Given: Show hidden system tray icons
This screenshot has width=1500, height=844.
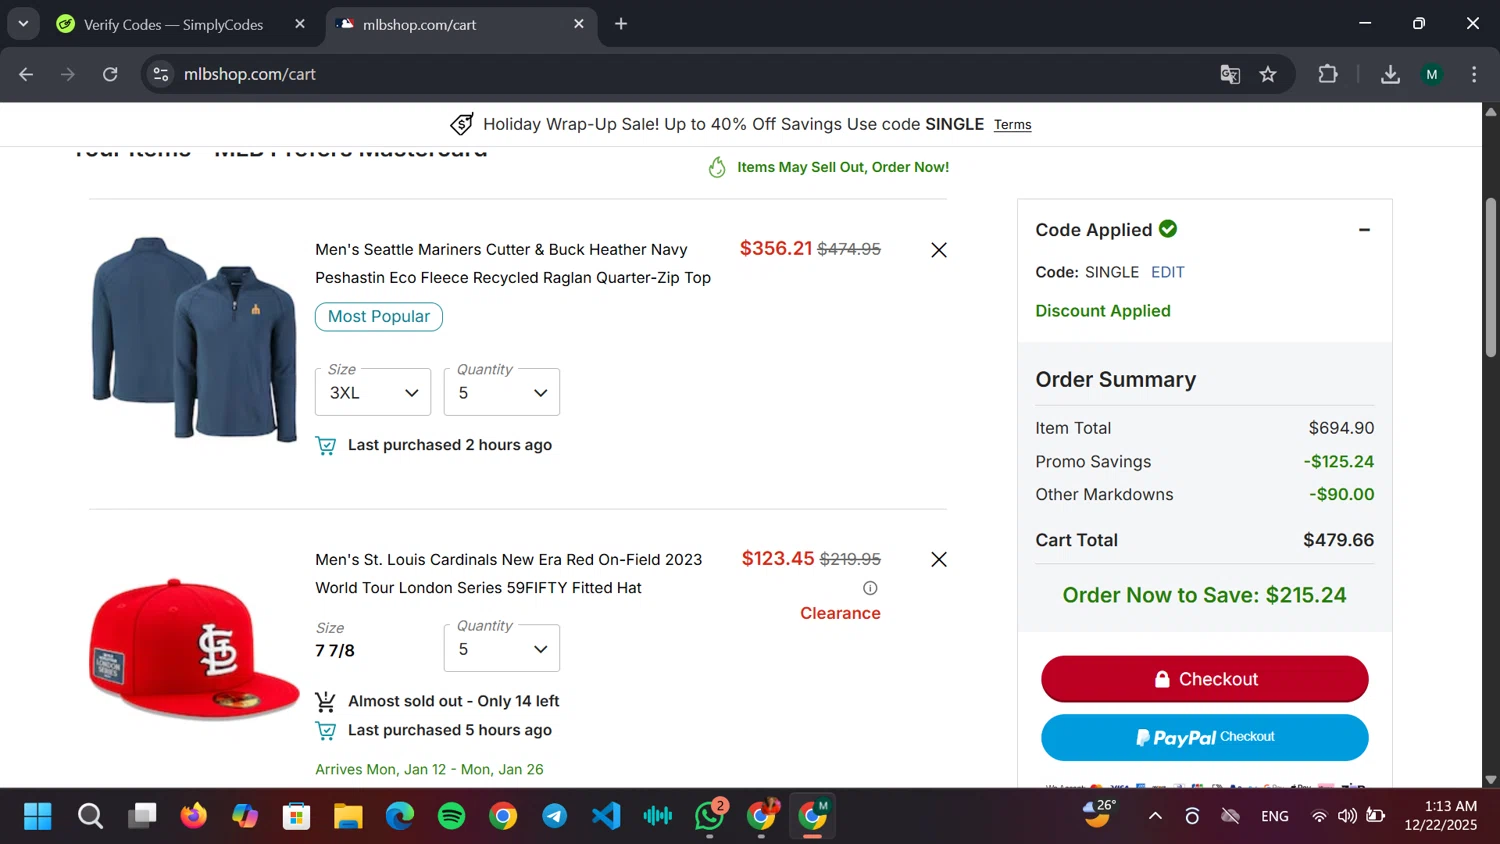Looking at the screenshot, I should (1155, 816).
